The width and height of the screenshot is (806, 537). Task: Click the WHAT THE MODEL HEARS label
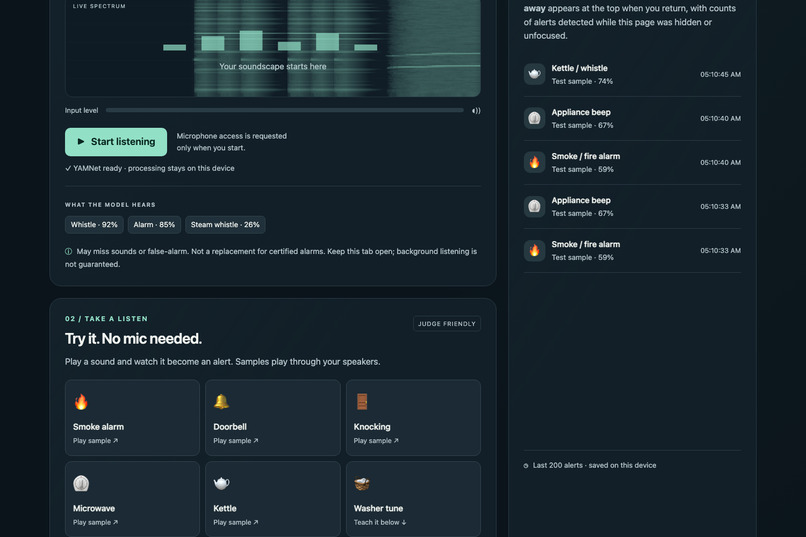(x=110, y=205)
